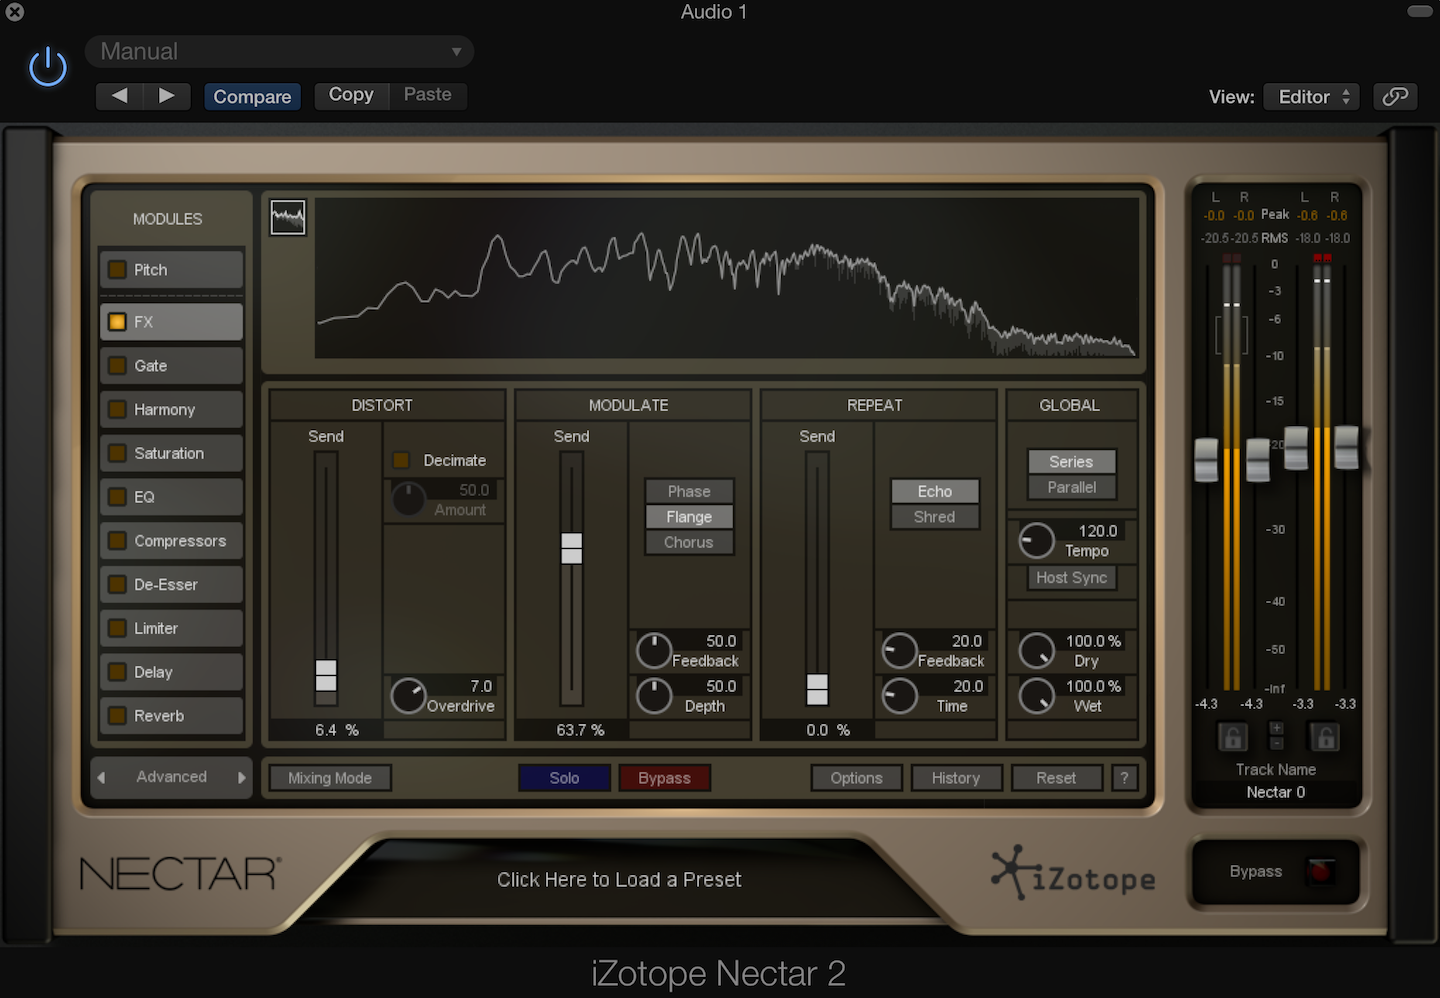Click the Wet level knob

point(1036,696)
